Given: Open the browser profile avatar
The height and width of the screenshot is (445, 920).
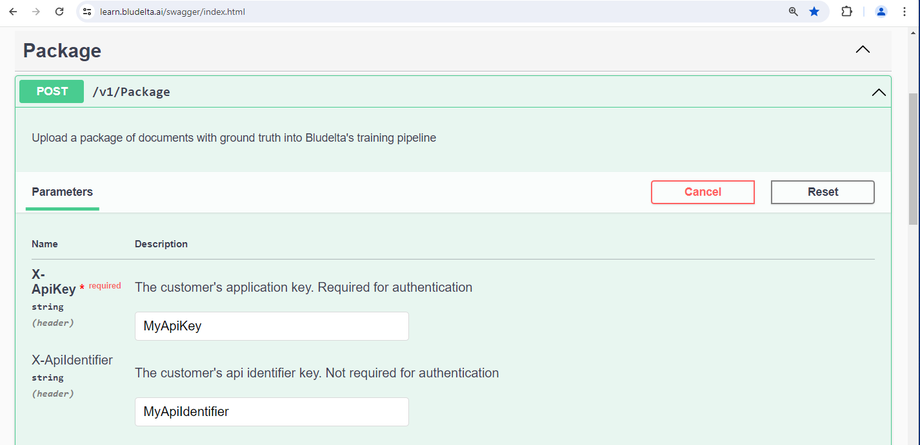Looking at the screenshot, I should coord(881,12).
